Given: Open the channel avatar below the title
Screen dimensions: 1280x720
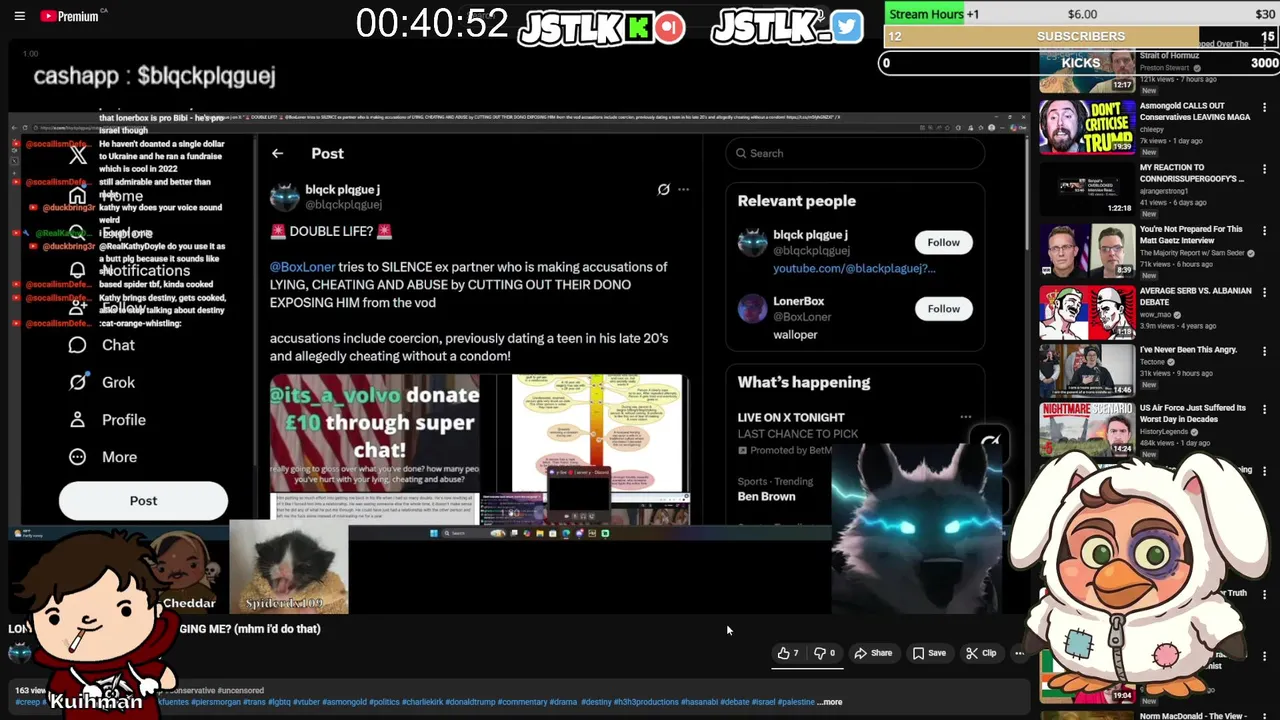Looking at the screenshot, I should point(19,654).
